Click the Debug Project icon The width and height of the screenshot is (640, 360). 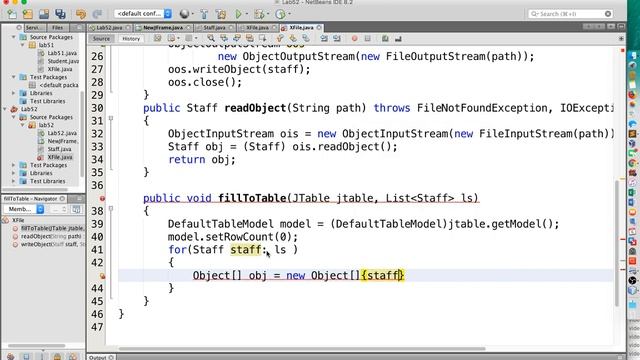click(x=259, y=14)
